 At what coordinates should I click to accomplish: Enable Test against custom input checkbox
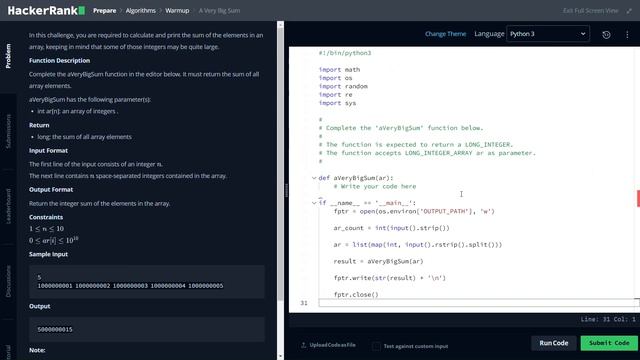point(376,346)
